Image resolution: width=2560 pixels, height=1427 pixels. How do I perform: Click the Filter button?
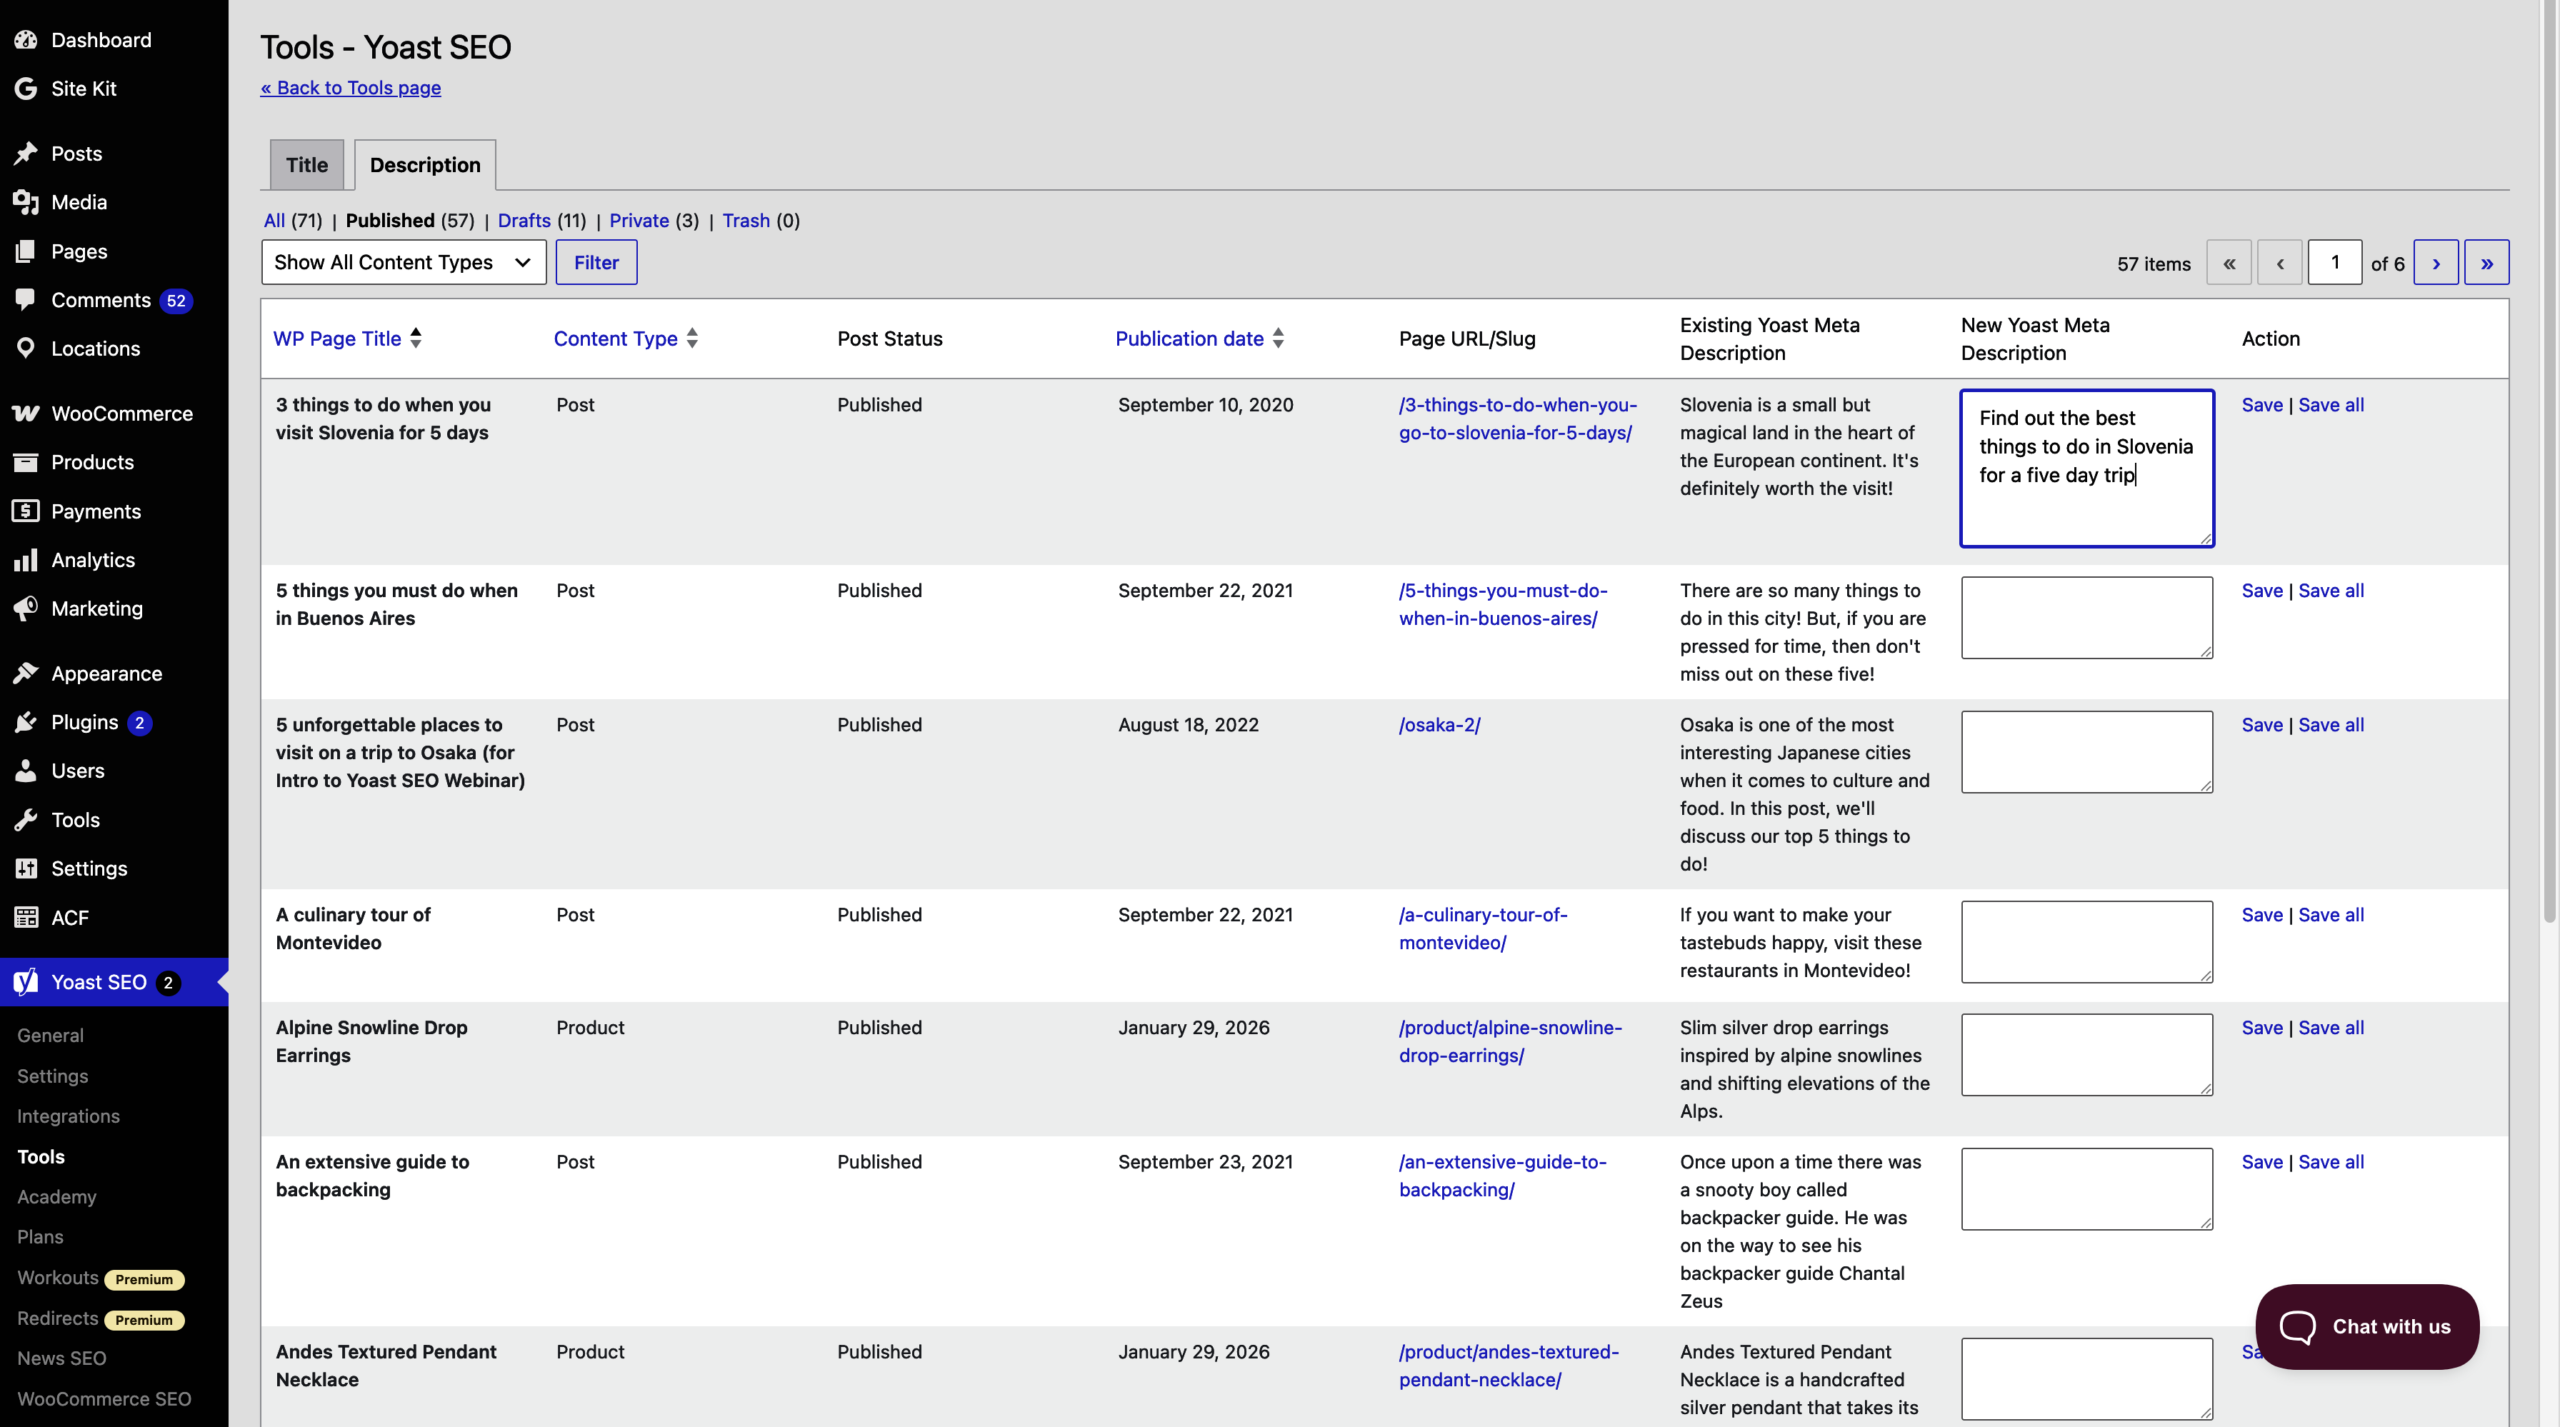click(x=596, y=262)
